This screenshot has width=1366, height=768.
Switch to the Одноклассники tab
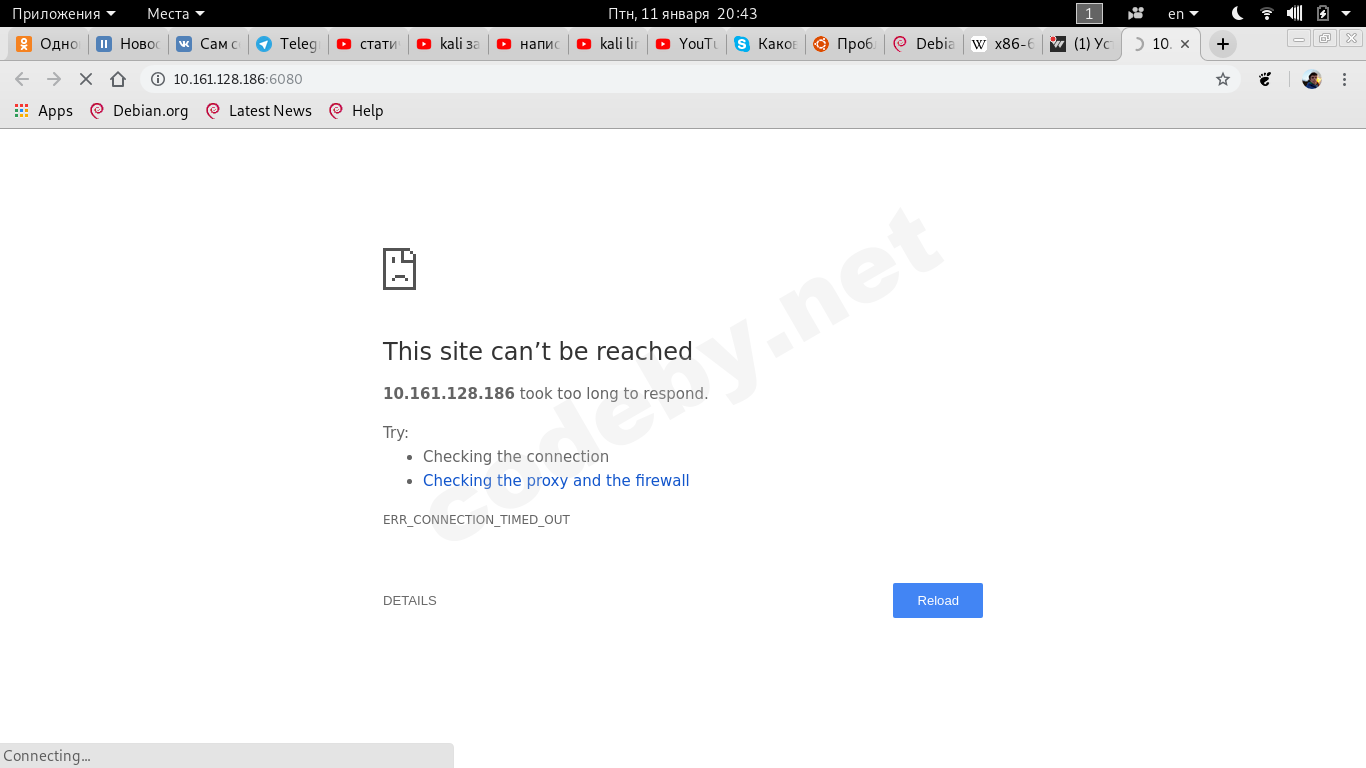tap(48, 44)
